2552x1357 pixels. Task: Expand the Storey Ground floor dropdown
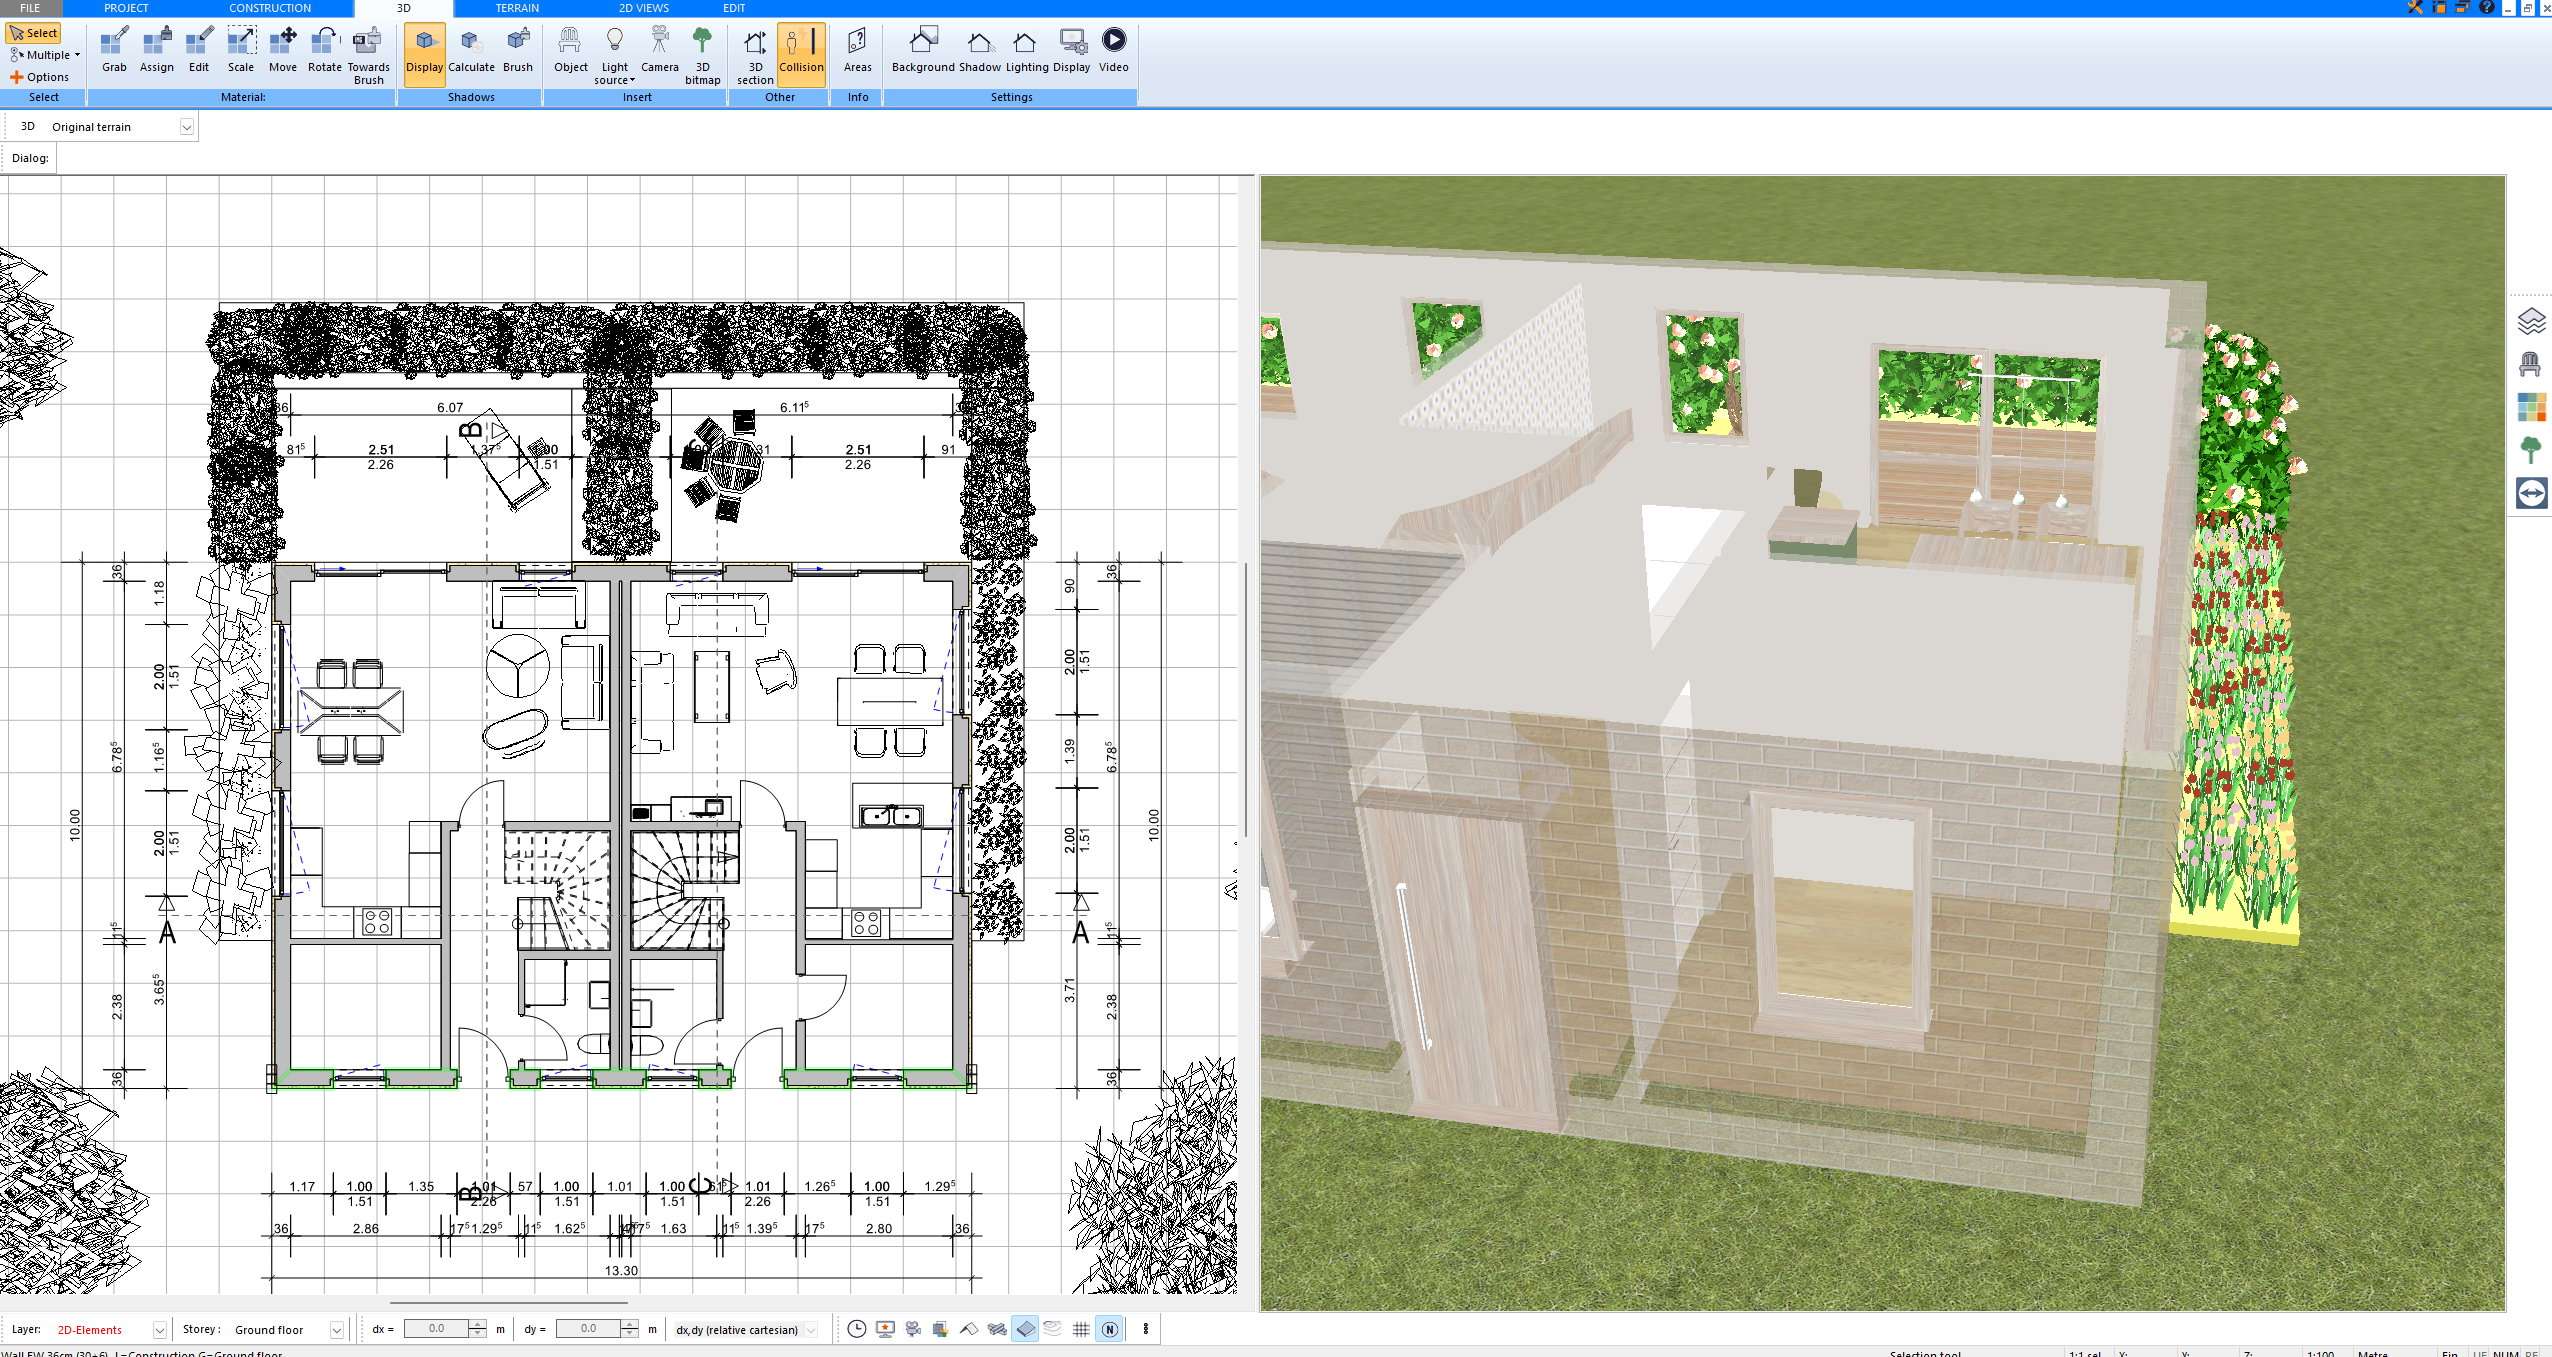click(x=337, y=1330)
